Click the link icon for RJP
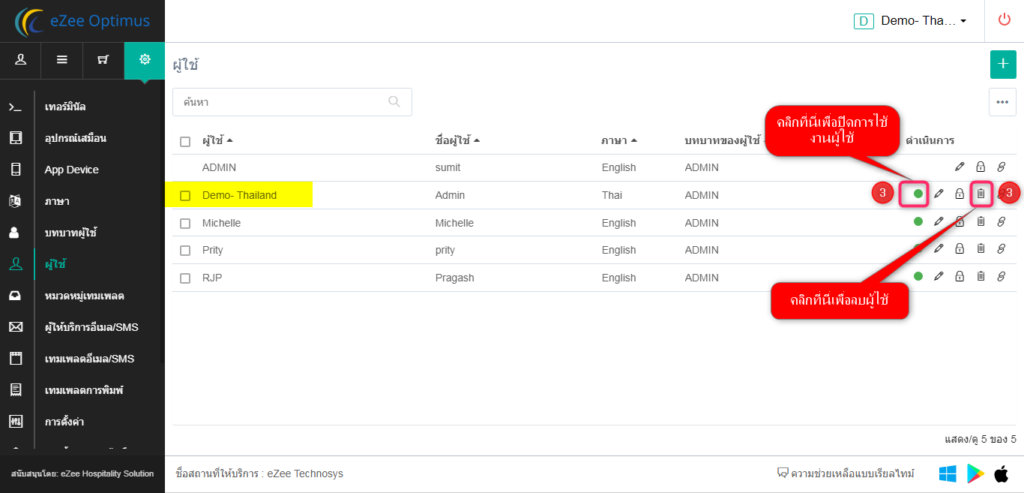The width and height of the screenshot is (1024, 493). coord(1001,276)
